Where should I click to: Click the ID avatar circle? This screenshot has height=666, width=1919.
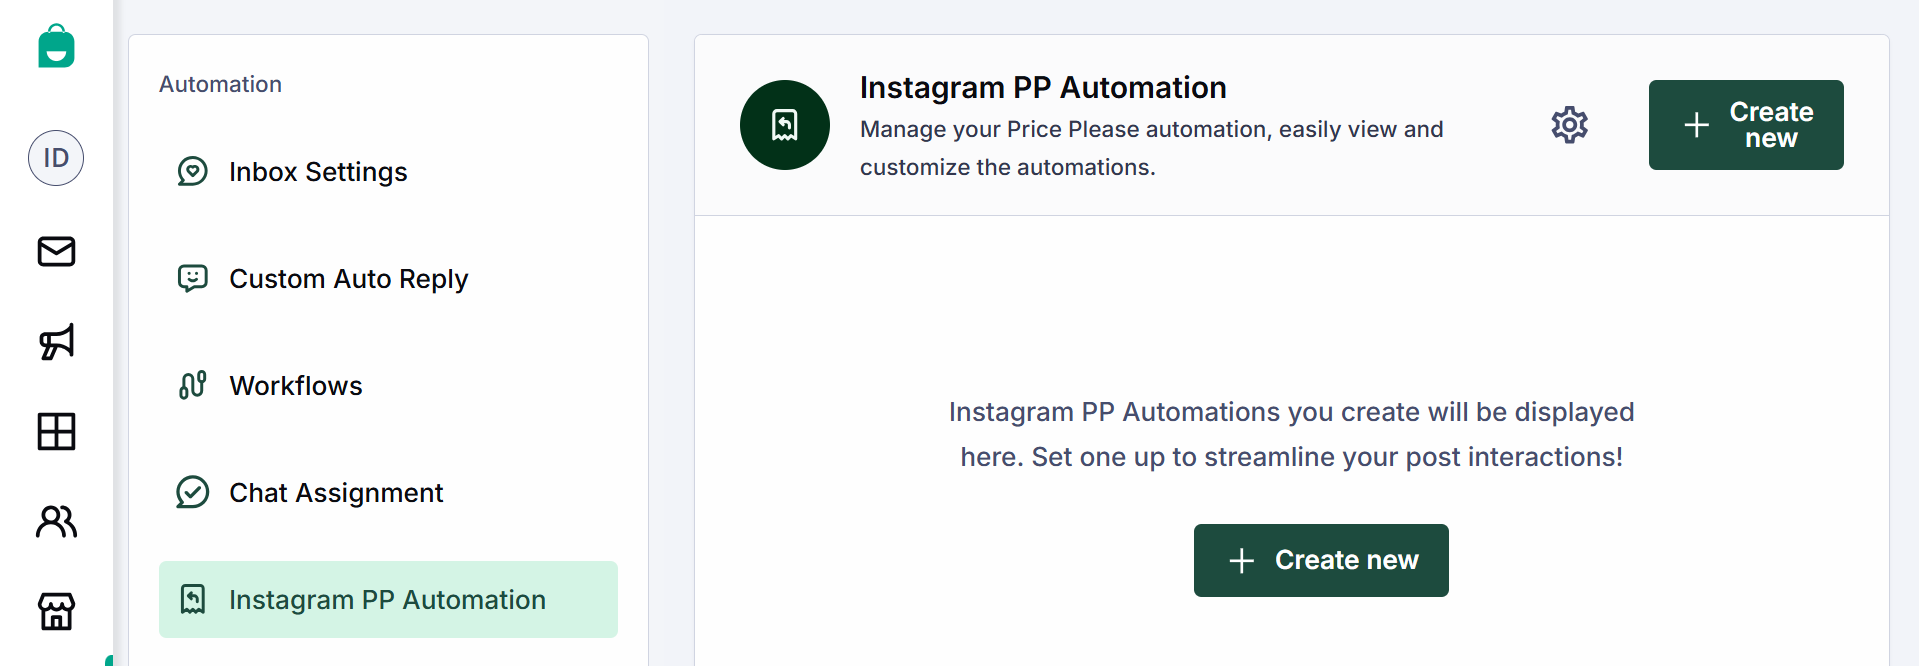[56, 158]
